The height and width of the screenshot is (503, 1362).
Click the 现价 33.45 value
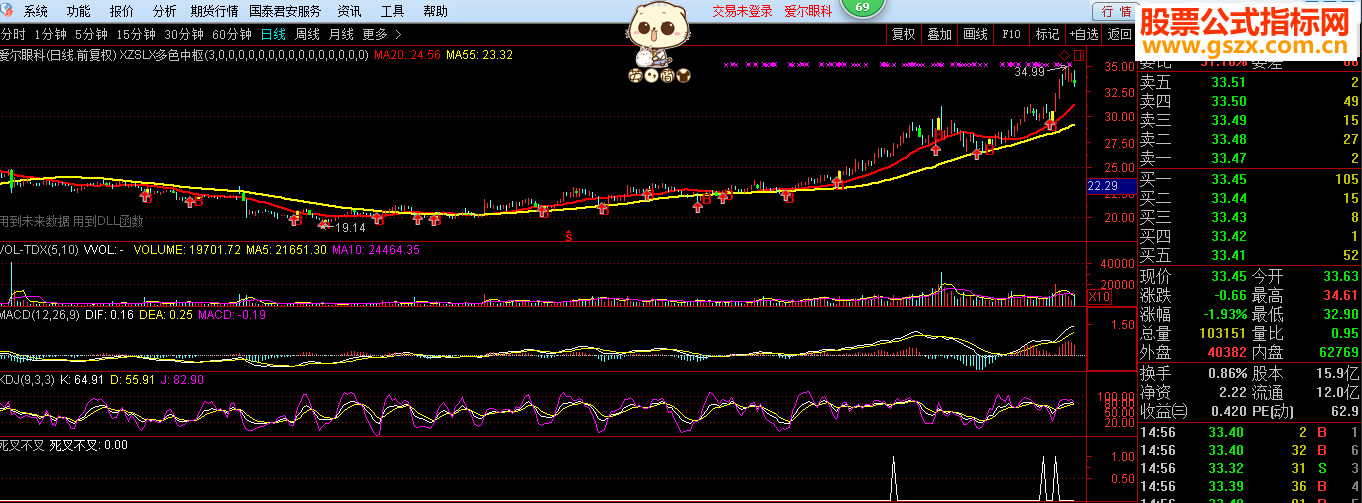tap(1228, 276)
